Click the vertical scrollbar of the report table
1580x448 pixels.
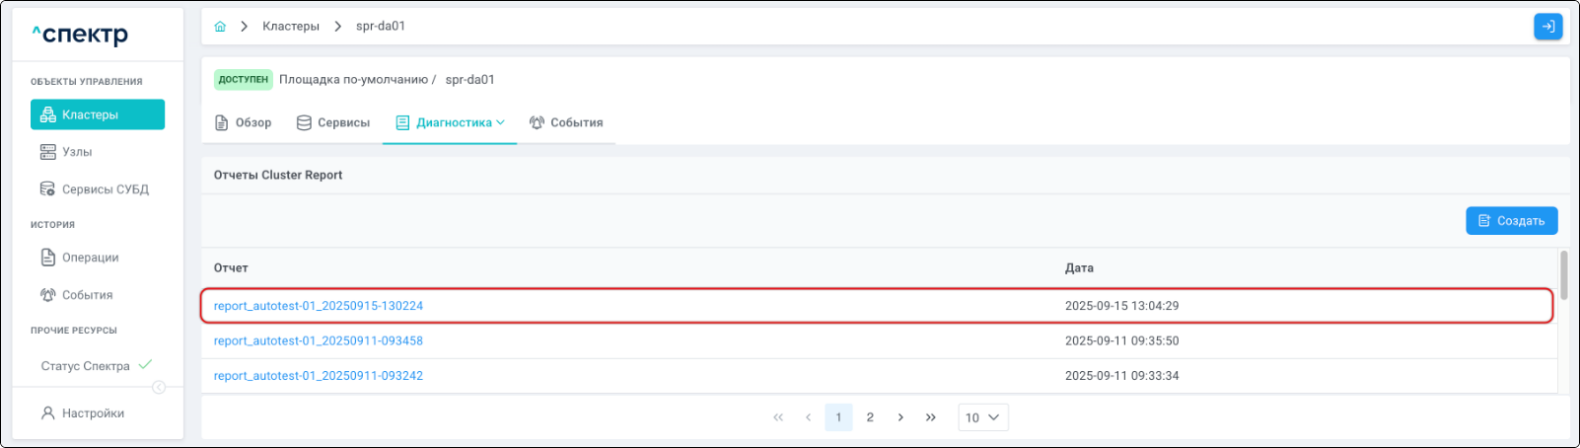pos(1563,275)
